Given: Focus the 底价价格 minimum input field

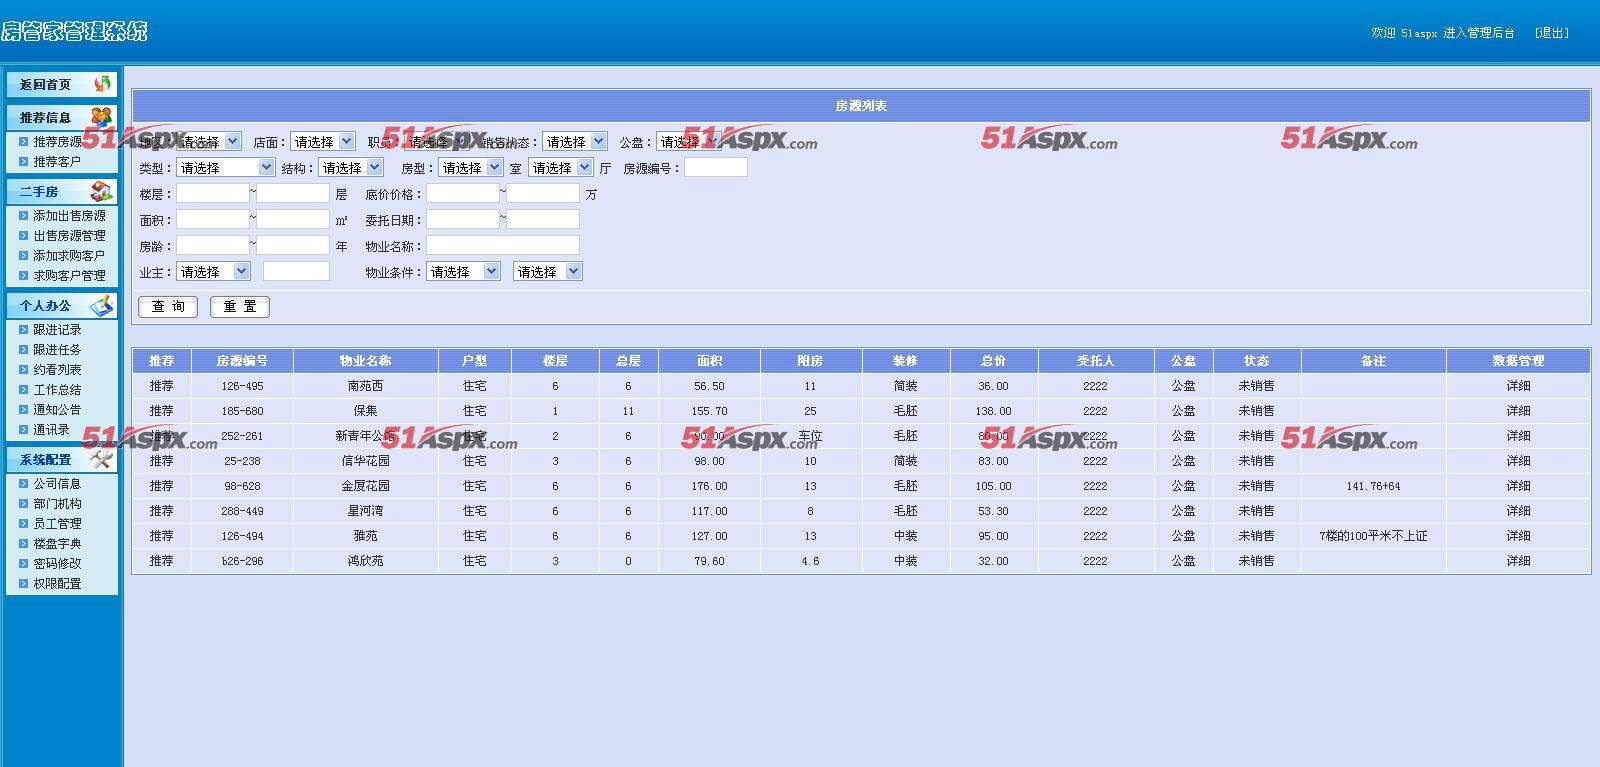Looking at the screenshot, I should point(463,194).
